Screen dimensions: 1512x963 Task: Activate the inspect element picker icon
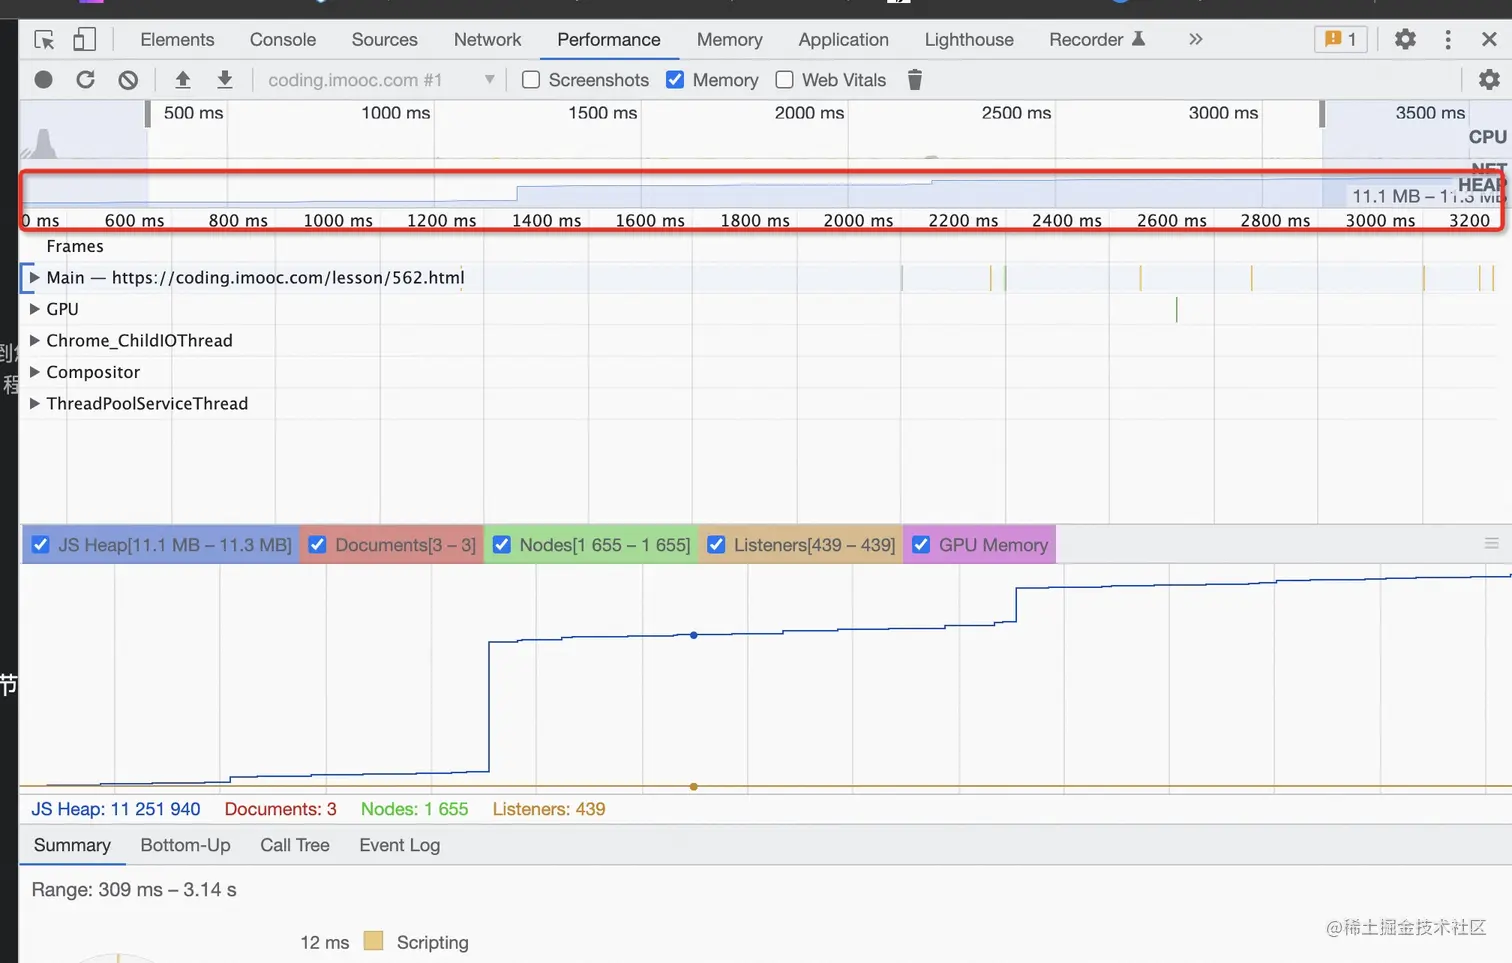(x=44, y=40)
